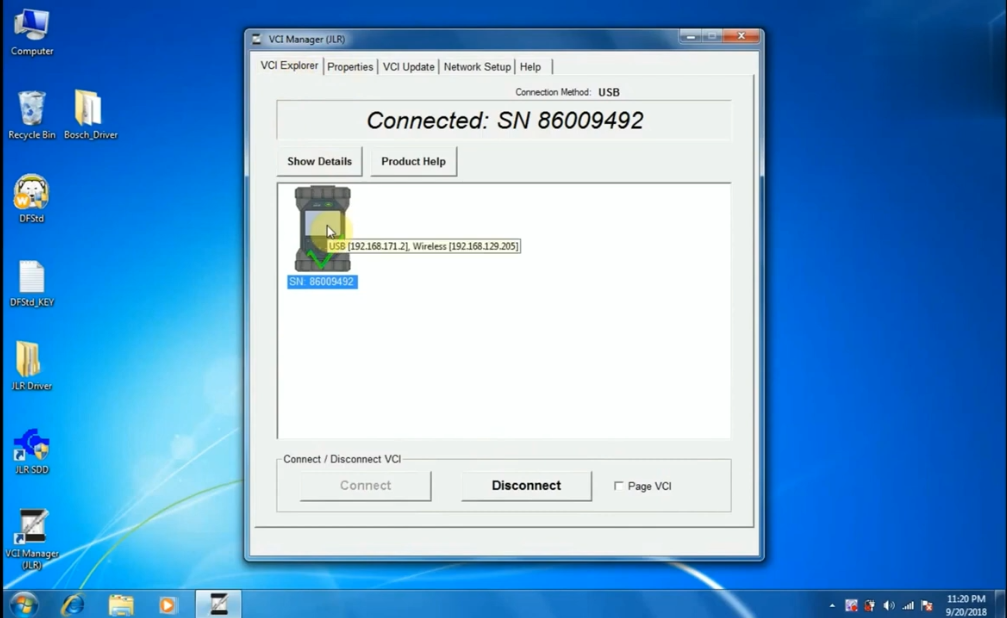Click the VCI Manager taskbar button
The image size is (1007, 618).
[x=218, y=604]
